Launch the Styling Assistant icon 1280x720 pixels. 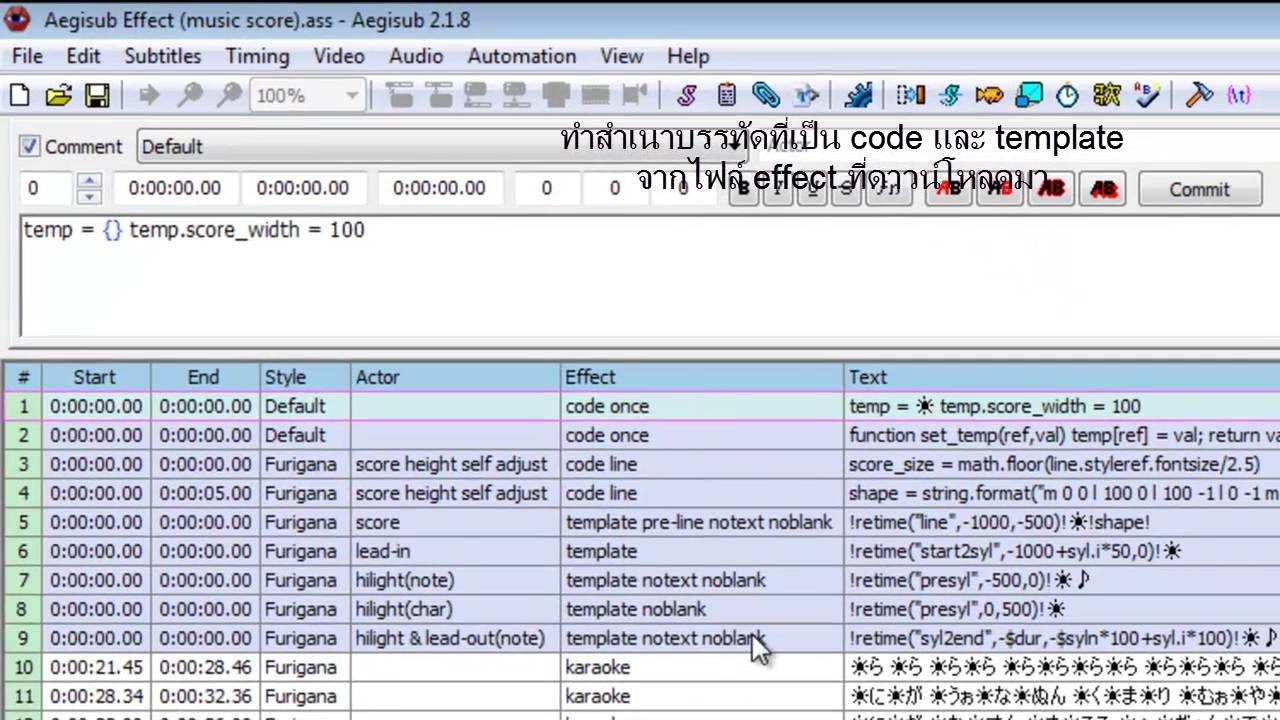(x=950, y=95)
